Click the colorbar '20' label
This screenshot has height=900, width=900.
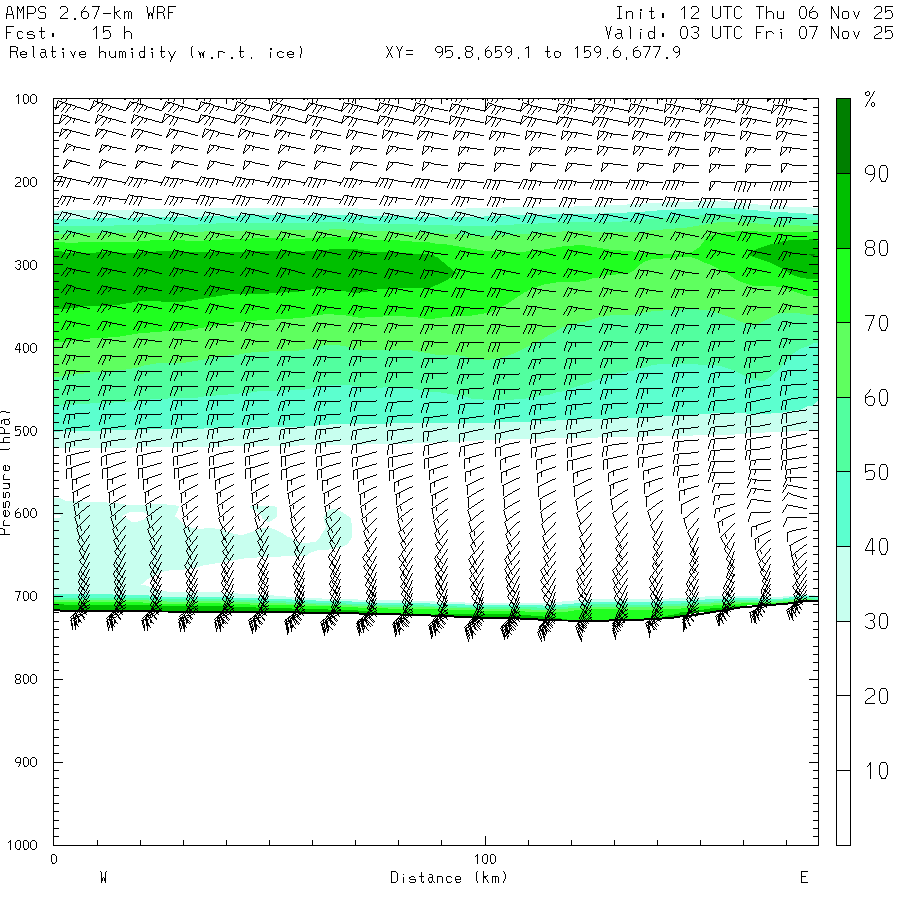coord(876,696)
